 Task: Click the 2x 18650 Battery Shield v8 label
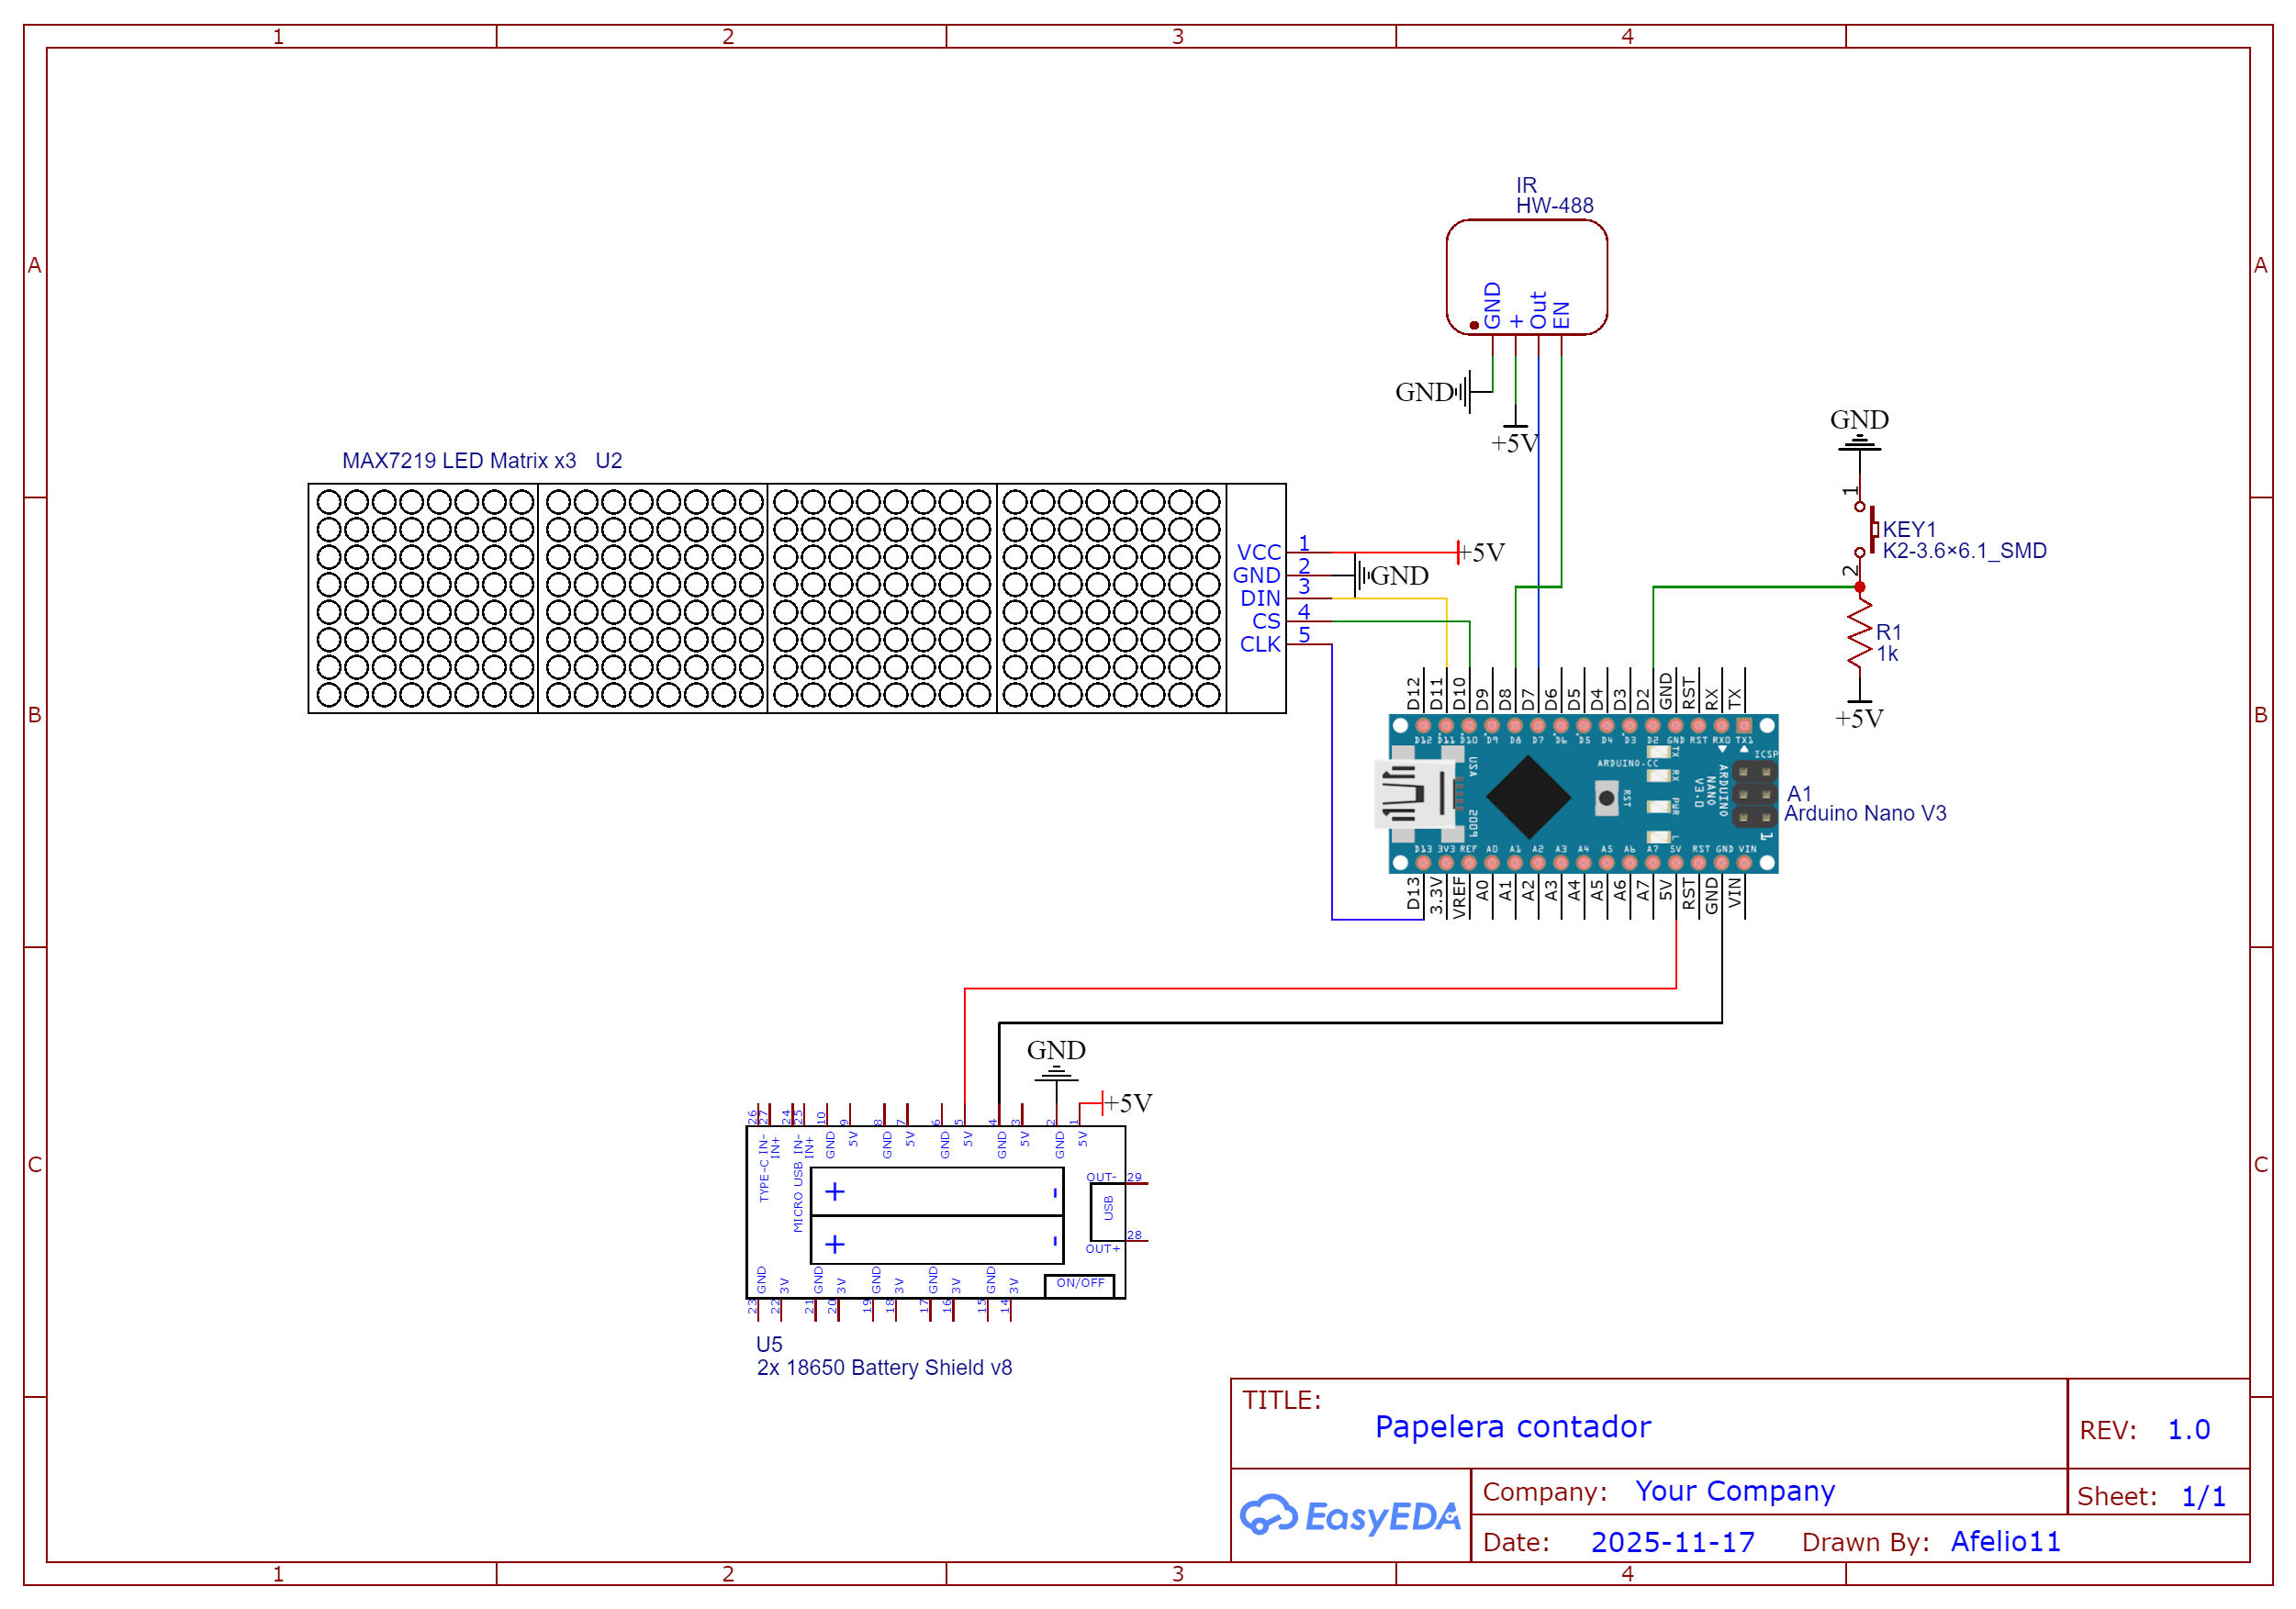tap(884, 1368)
